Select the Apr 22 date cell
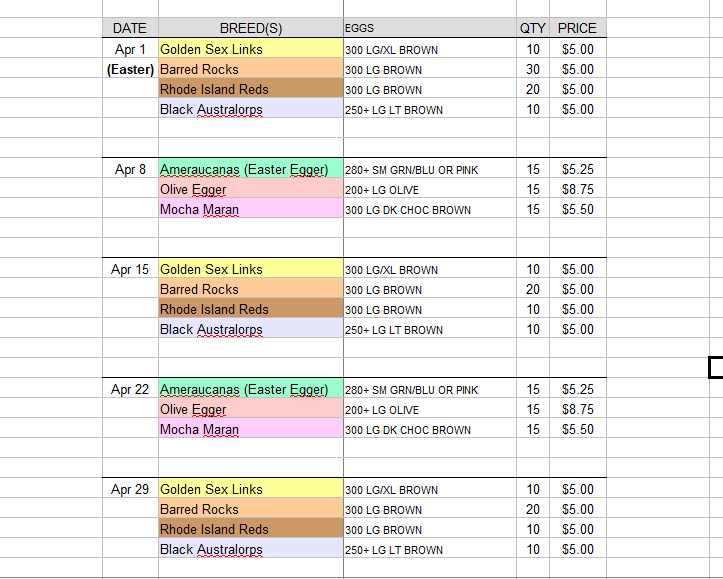The image size is (723, 579). pos(130,389)
